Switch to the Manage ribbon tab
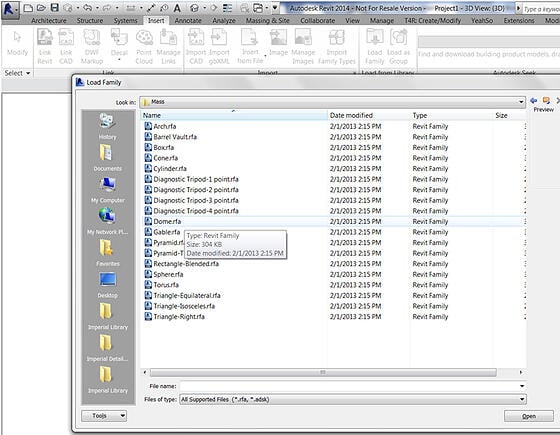560x435 pixels. [382, 21]
